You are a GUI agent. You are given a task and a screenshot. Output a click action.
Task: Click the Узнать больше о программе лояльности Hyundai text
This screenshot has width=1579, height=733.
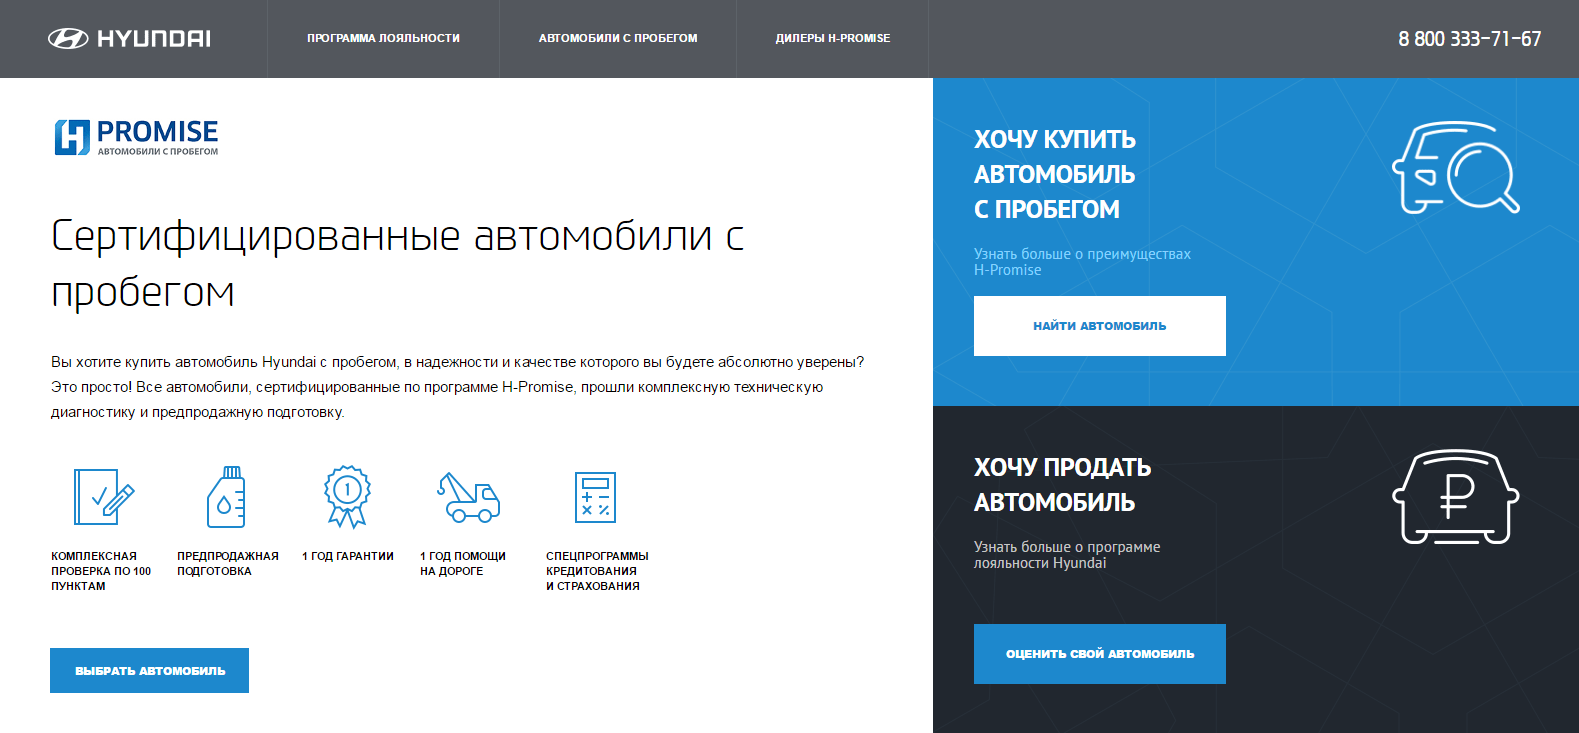click(x=1067, y=555)
